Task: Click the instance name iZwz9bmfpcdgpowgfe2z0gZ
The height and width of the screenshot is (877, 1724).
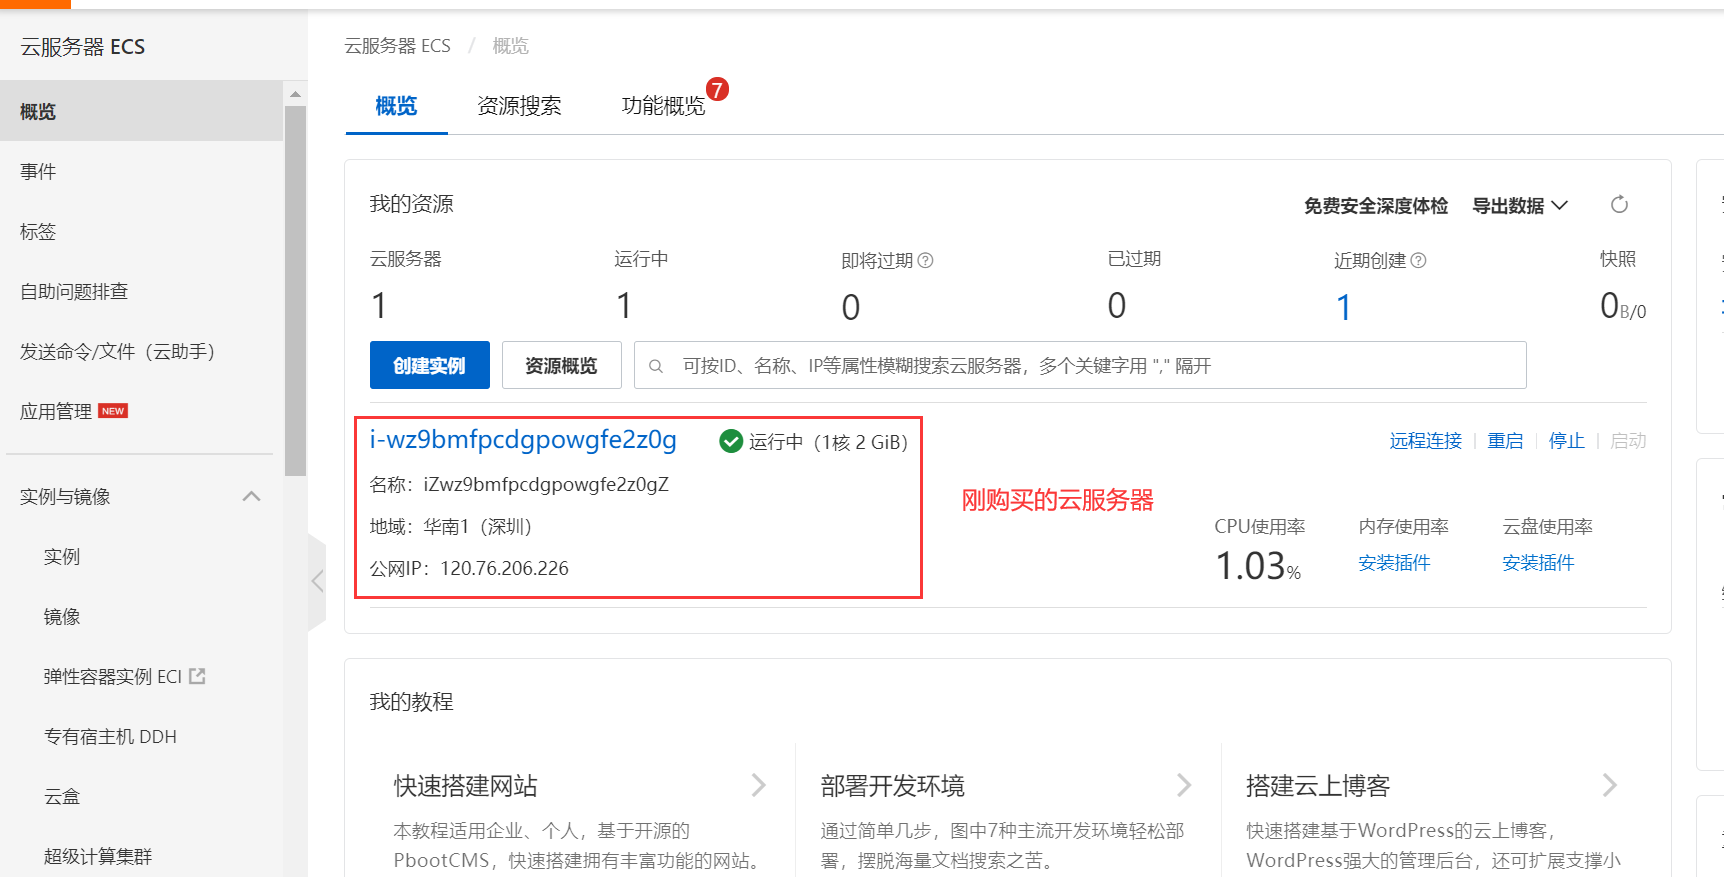Action: click(x=546, y=485)
